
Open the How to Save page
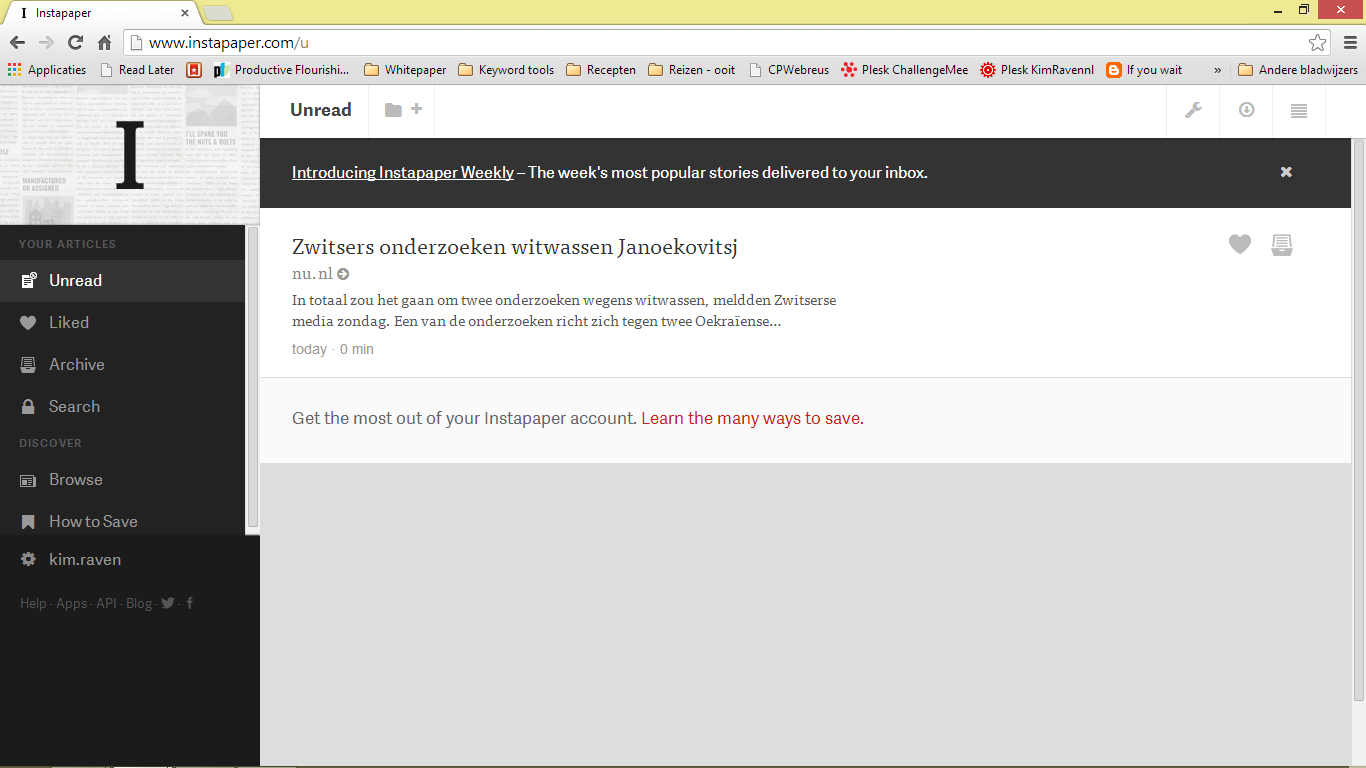(x=122, y=522)
